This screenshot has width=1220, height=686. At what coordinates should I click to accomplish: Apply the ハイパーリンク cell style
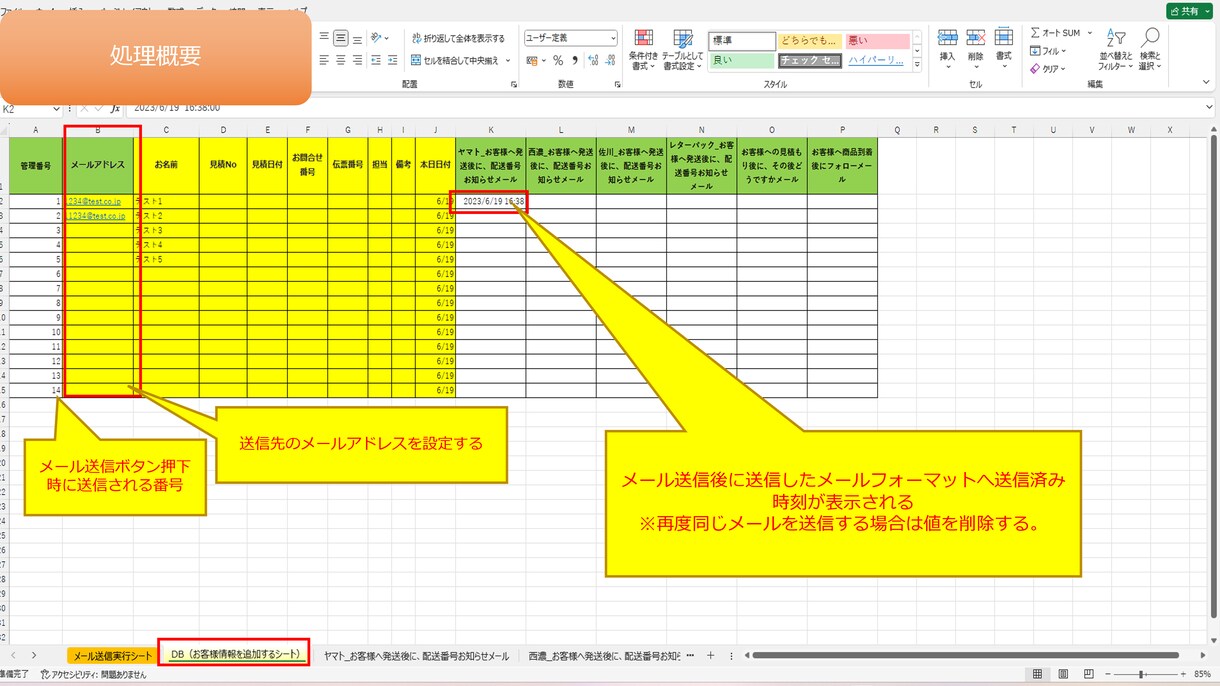tap(877, 60)
